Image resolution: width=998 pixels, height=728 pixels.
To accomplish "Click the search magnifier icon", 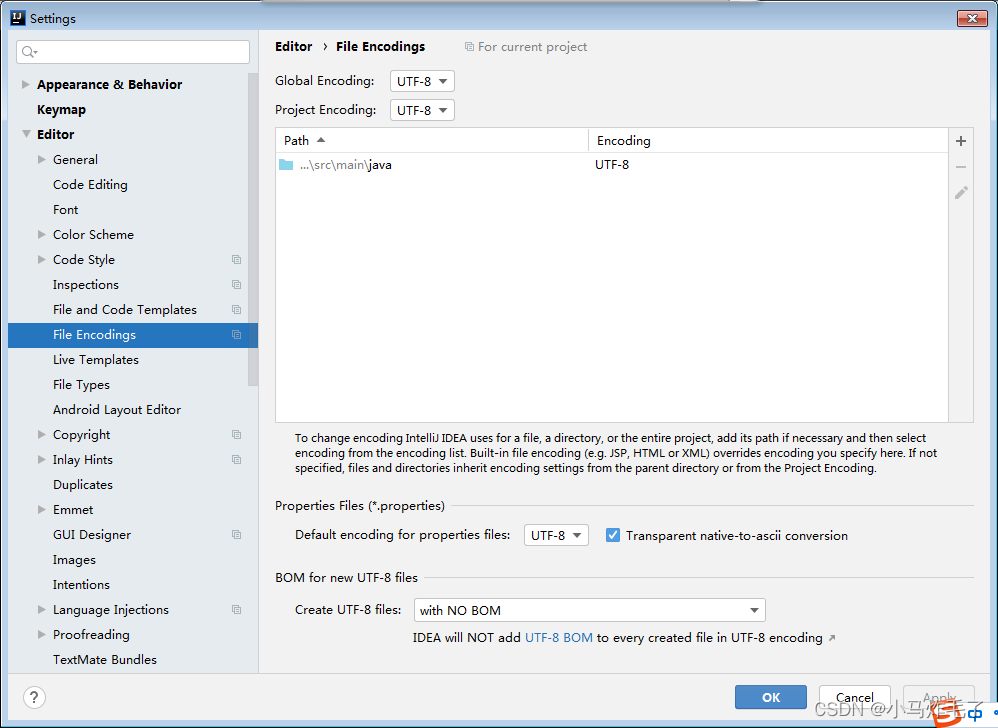I will [29, 52].
